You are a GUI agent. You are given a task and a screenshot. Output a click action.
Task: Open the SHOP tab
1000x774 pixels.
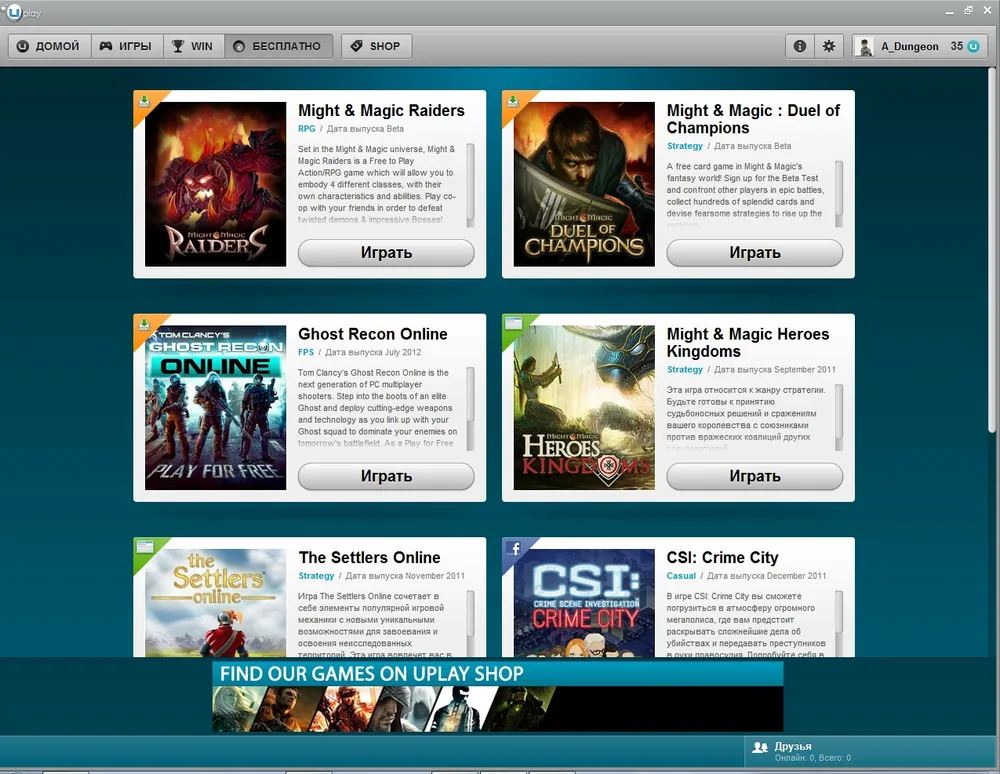pyautogui.click(x=376, y=46)
